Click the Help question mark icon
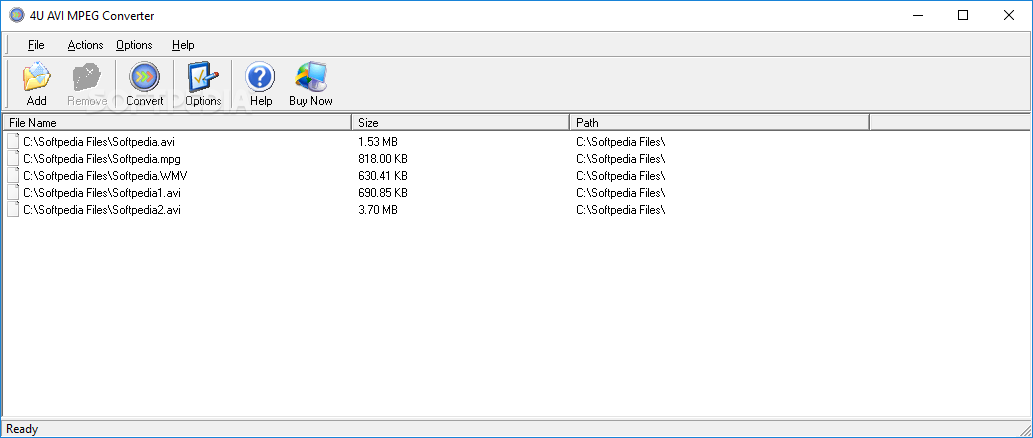Screen dimensions: 1033x438 pyautogui.click(x=261, y=77)
